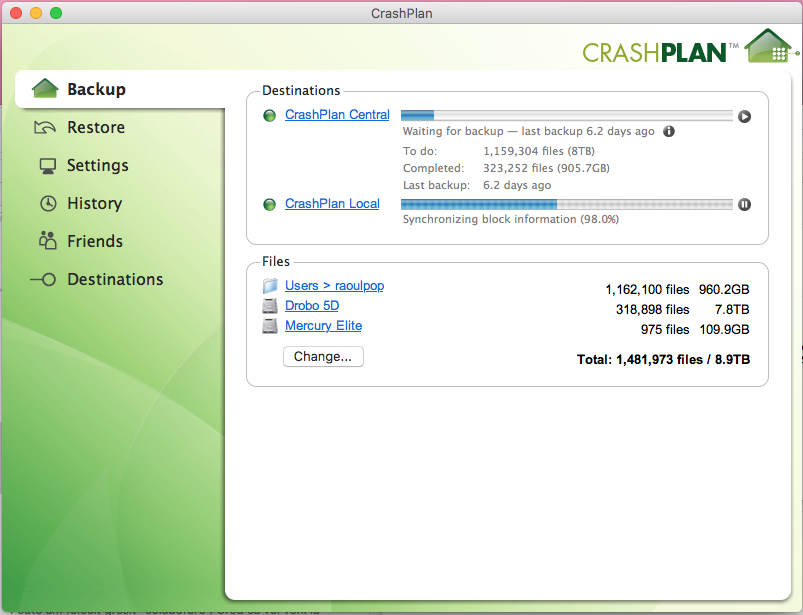
Task: Click the Backup house icon in sidebar
Action: tap(46, 89)
